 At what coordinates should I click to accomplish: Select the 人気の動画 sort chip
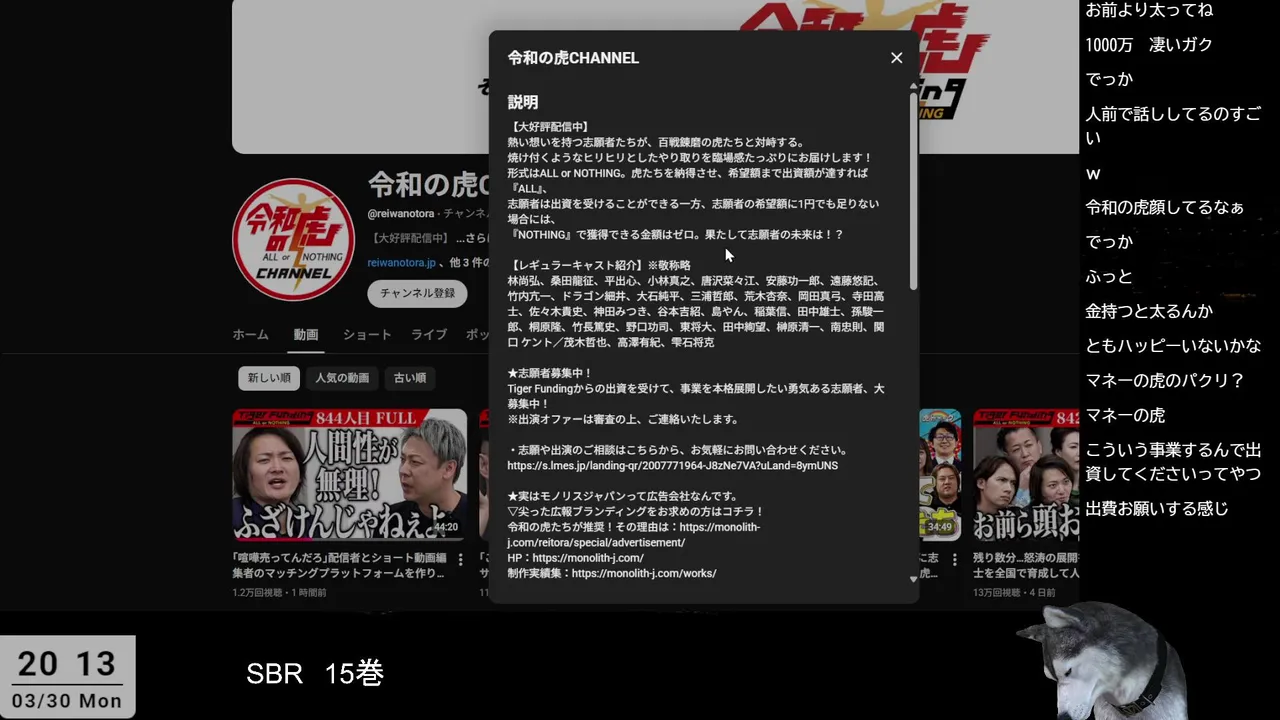(x=342, y=378)
